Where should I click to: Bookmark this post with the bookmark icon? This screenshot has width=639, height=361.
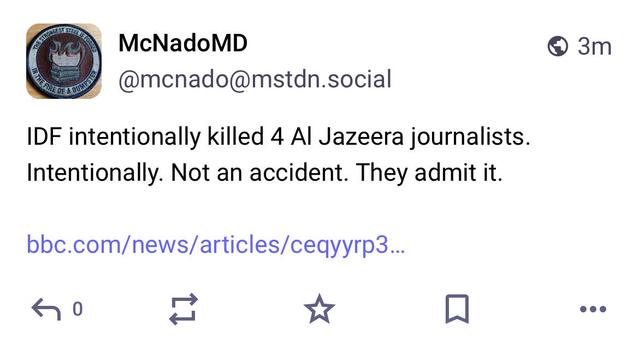[457, 309]
